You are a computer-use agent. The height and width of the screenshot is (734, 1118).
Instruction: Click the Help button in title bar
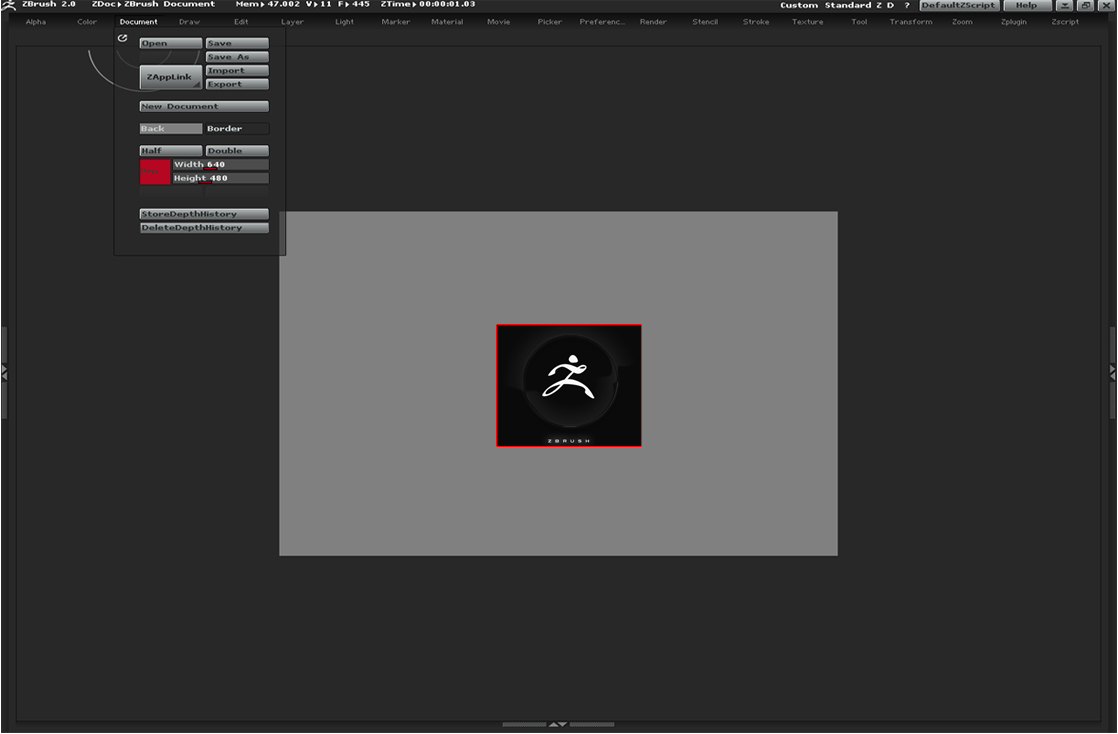pos(1027,5)
